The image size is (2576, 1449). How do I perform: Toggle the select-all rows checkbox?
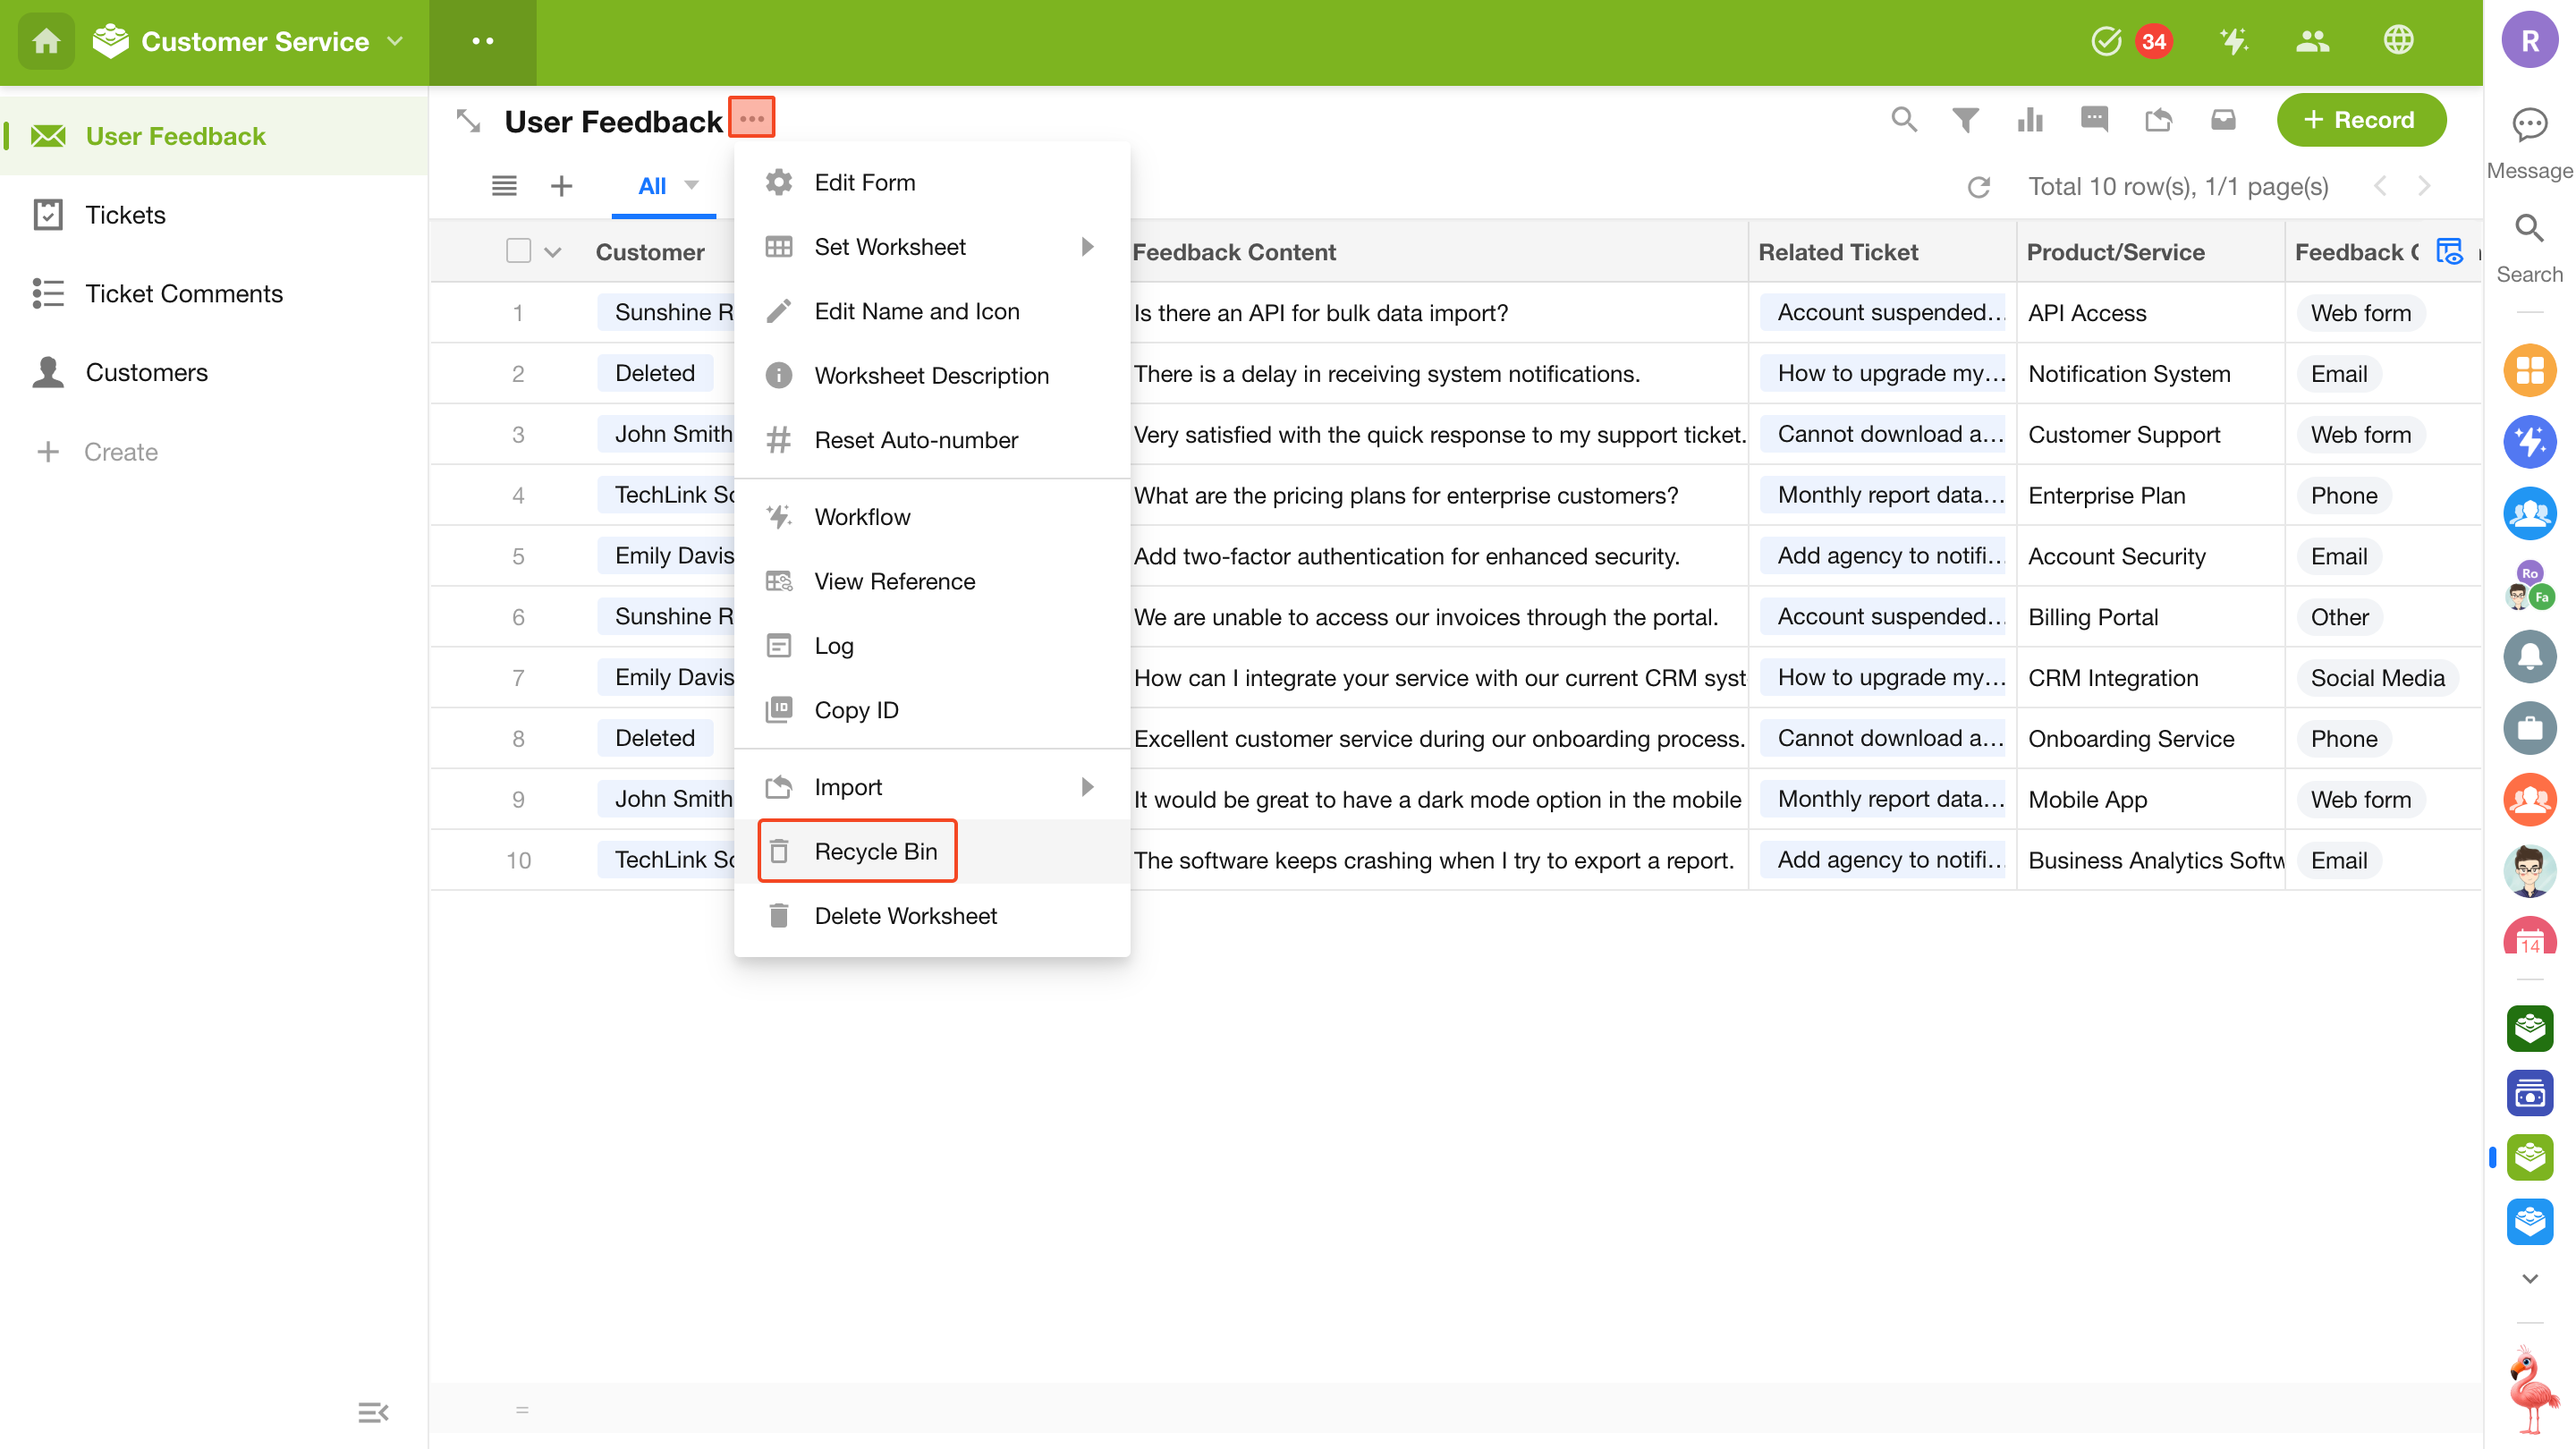(518, 251)
